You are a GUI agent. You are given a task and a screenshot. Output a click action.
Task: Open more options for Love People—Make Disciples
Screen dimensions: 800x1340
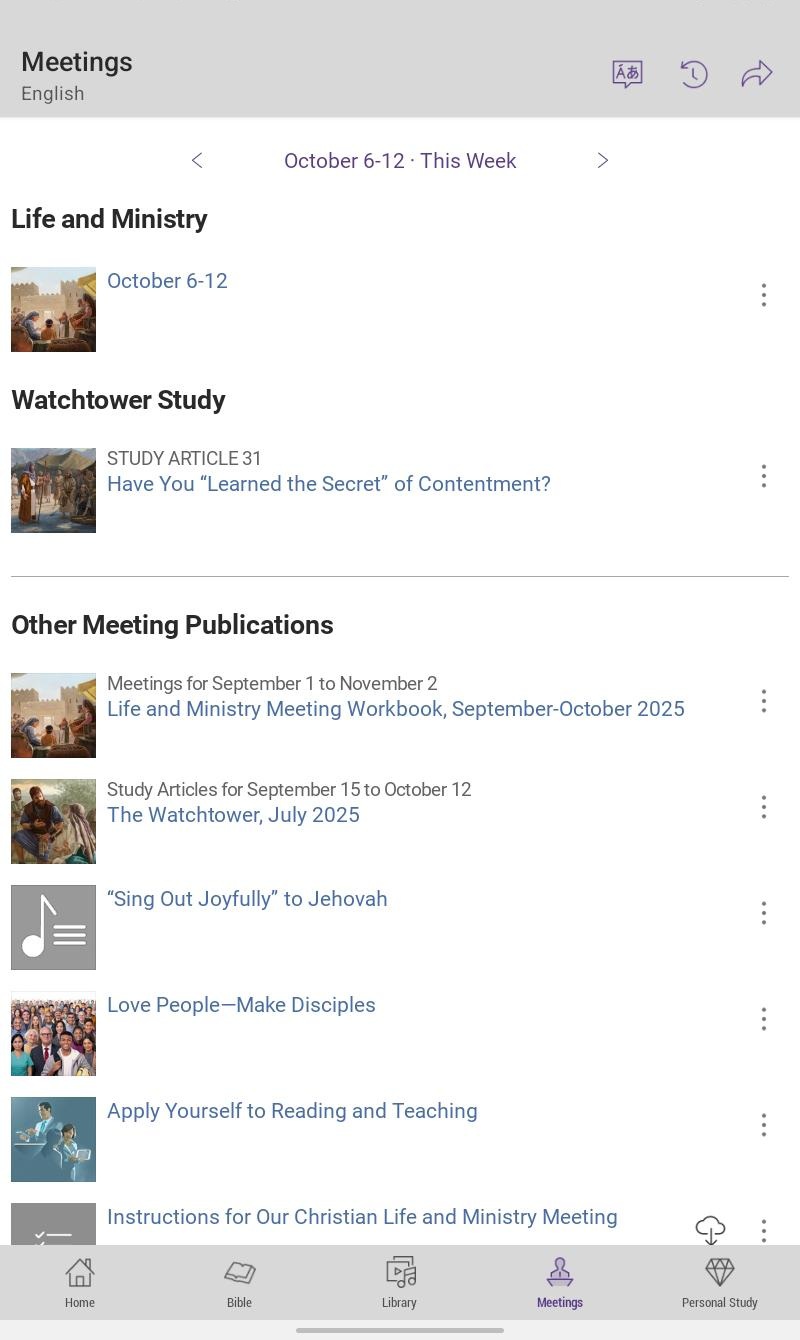(764, 1019)
